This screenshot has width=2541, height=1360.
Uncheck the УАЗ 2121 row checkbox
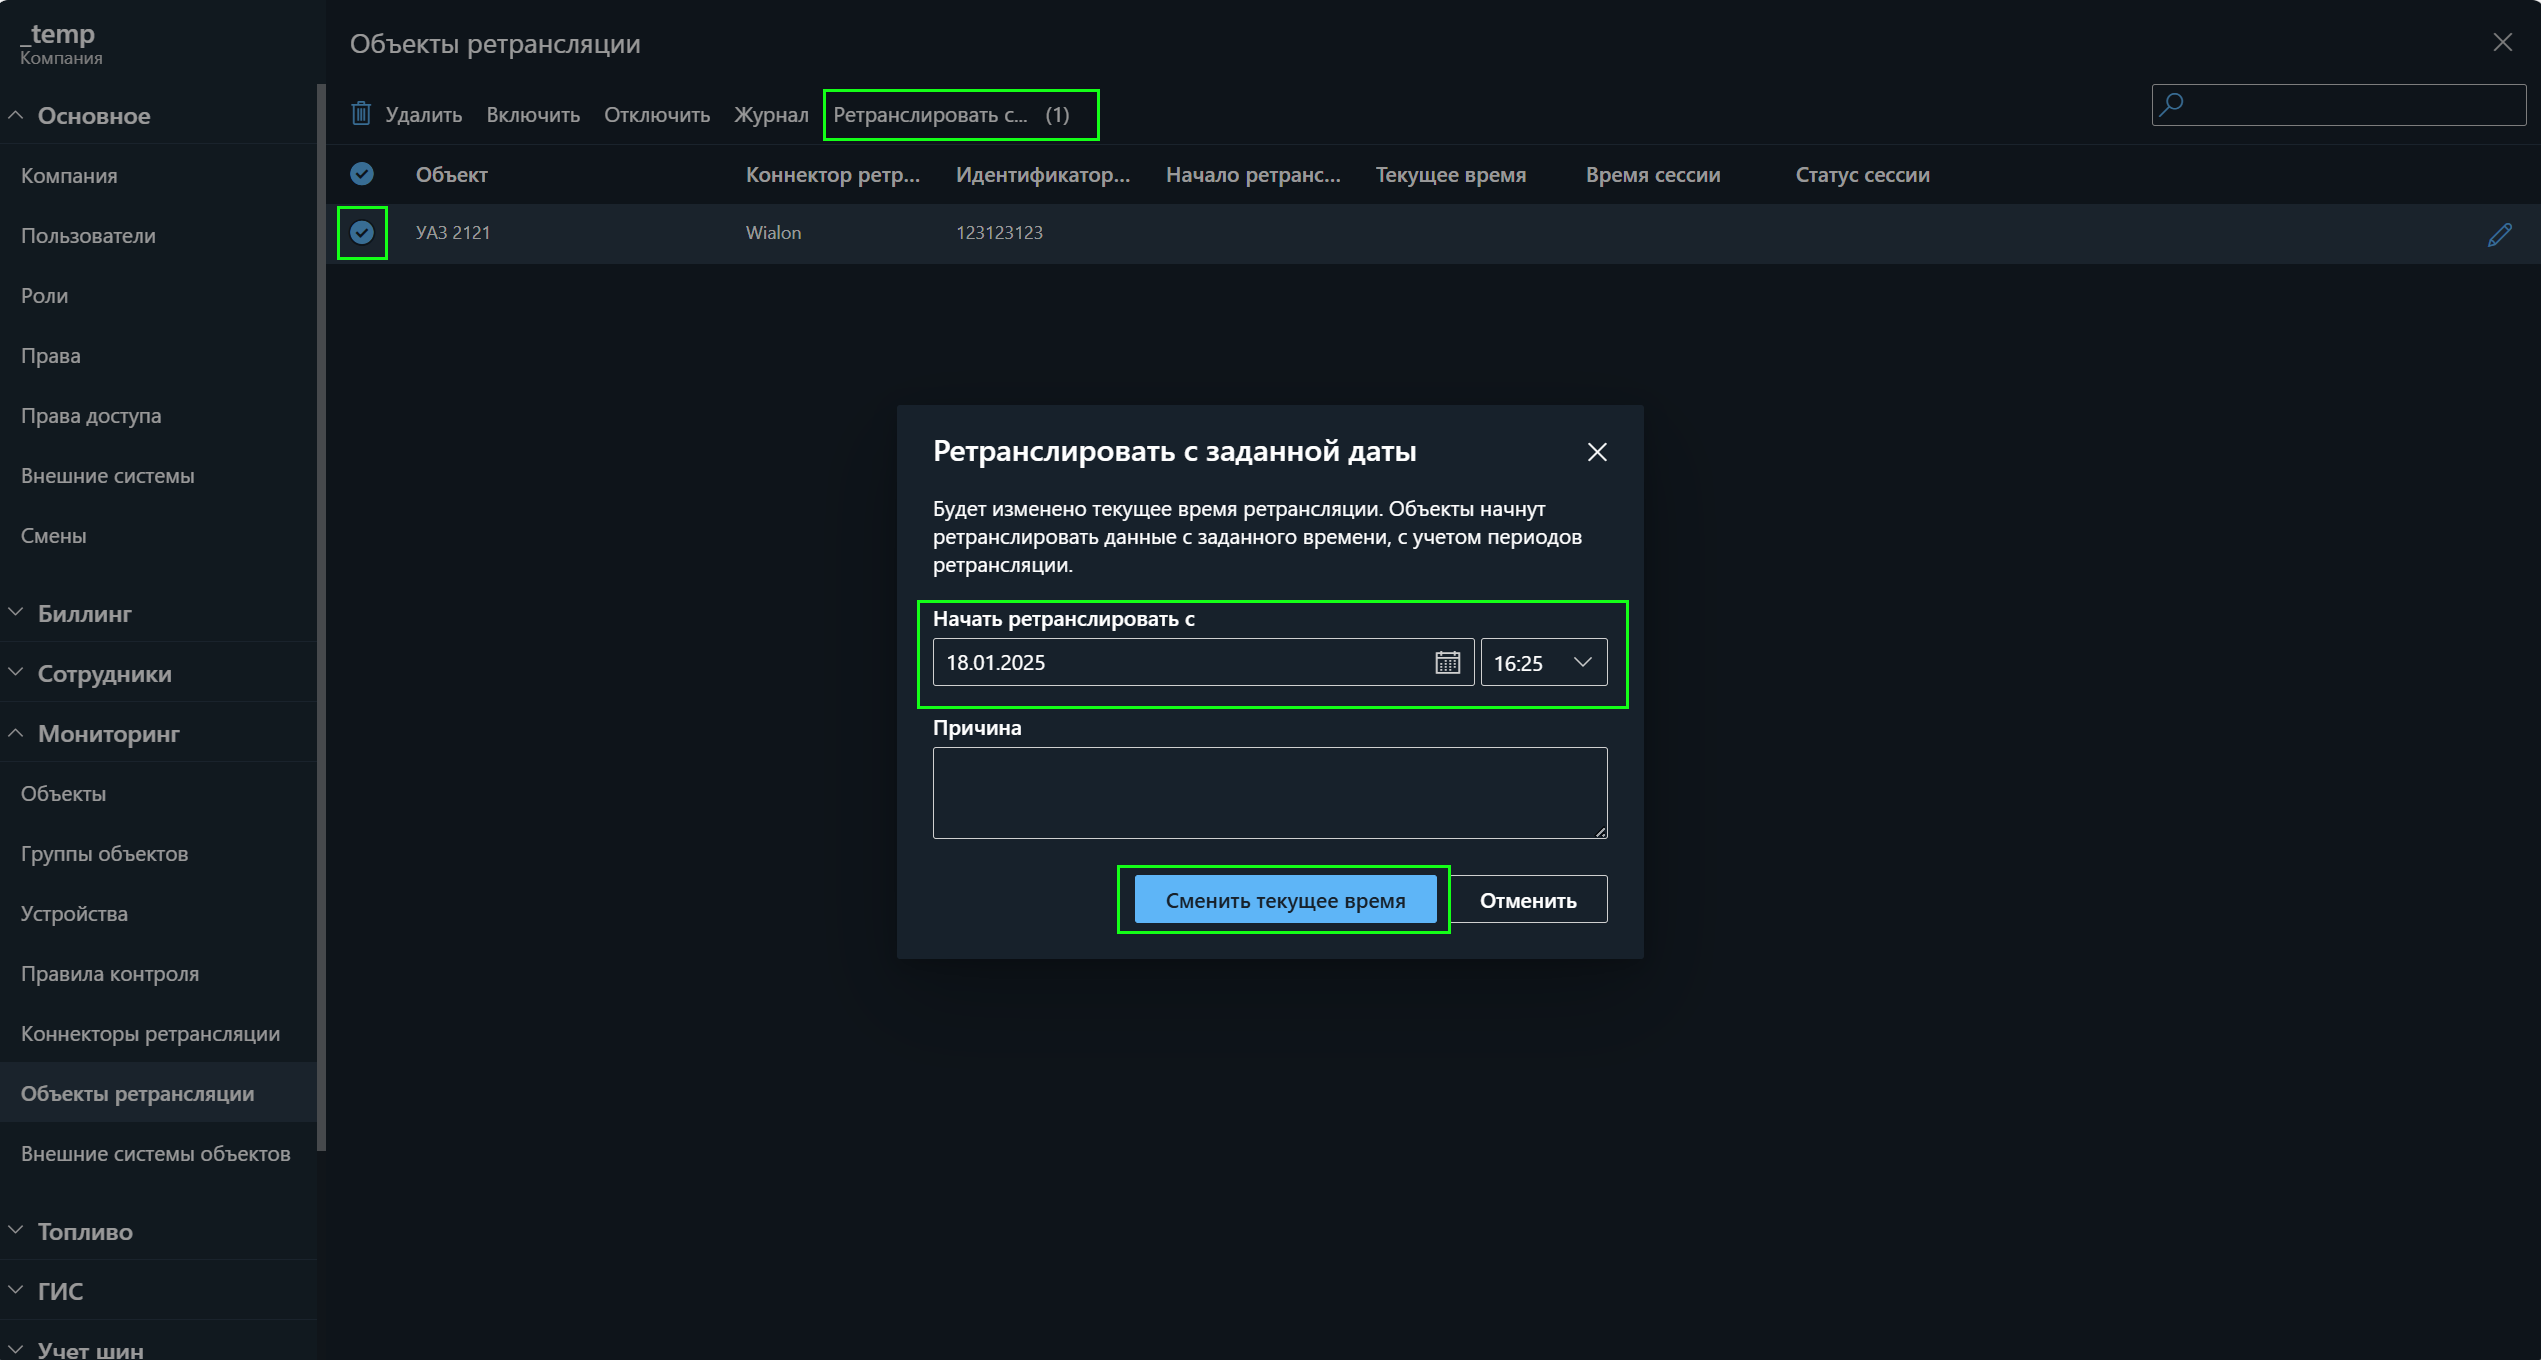click(362, 232)
